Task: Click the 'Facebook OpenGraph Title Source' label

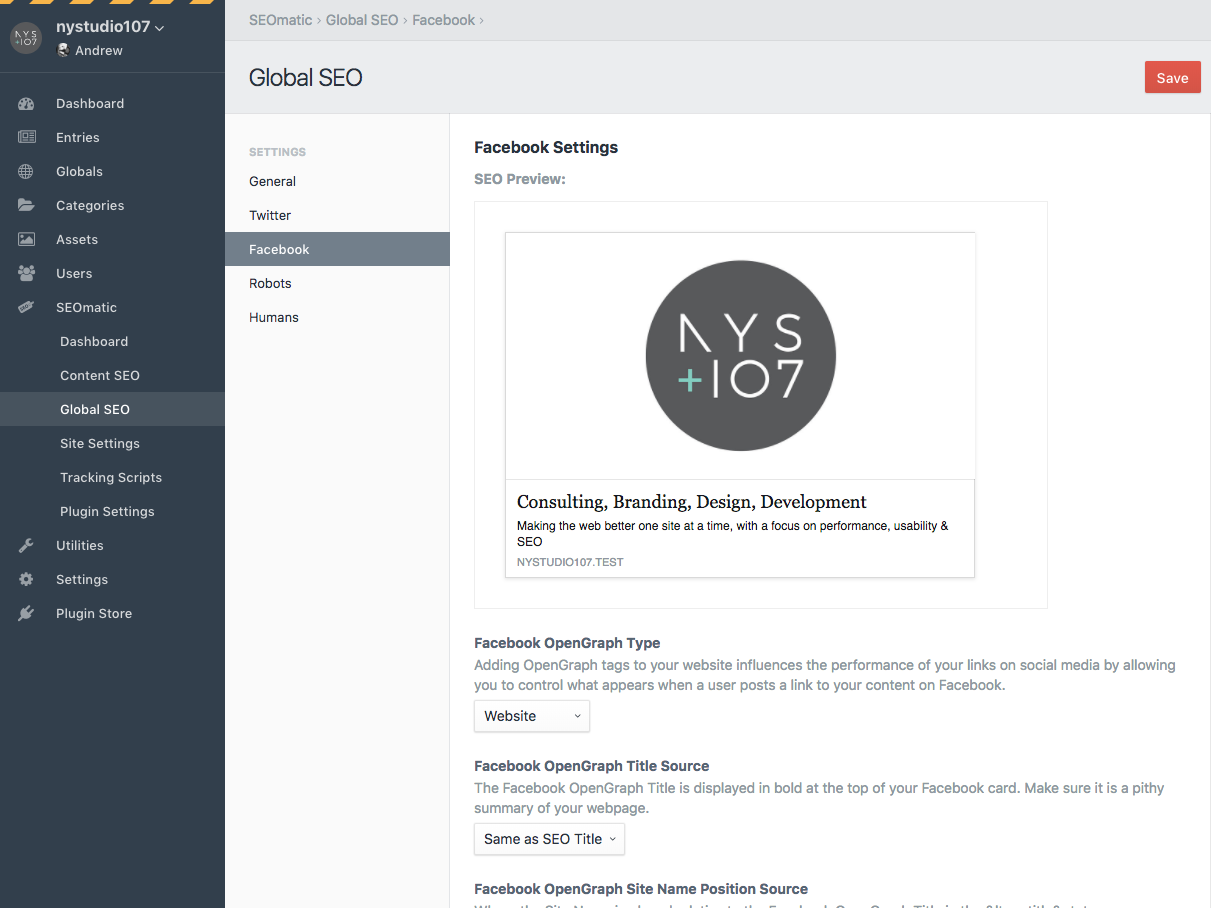Action: pos(592,766)
